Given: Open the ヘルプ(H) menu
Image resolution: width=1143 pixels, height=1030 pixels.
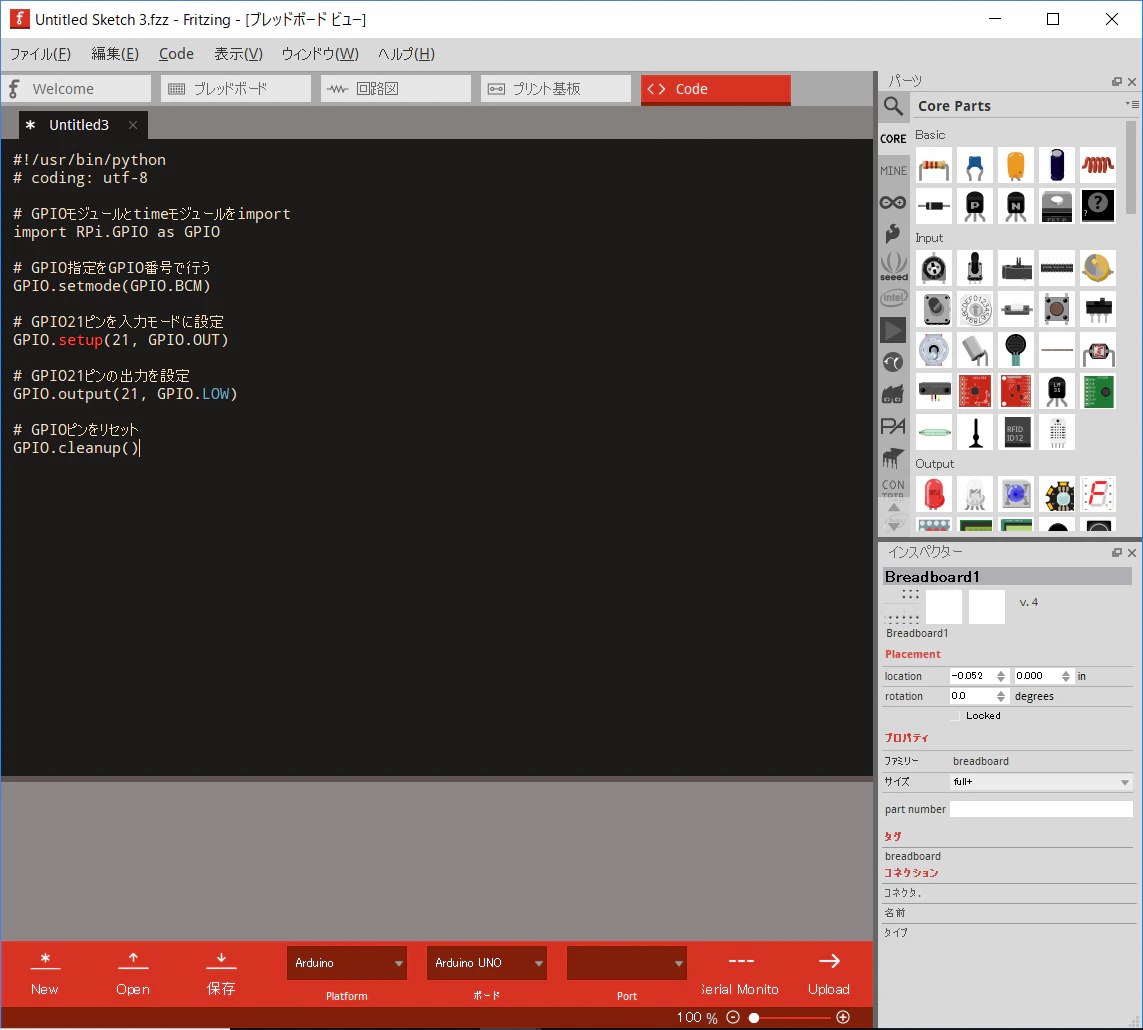Looking at the screenshot, I should 406,54.
